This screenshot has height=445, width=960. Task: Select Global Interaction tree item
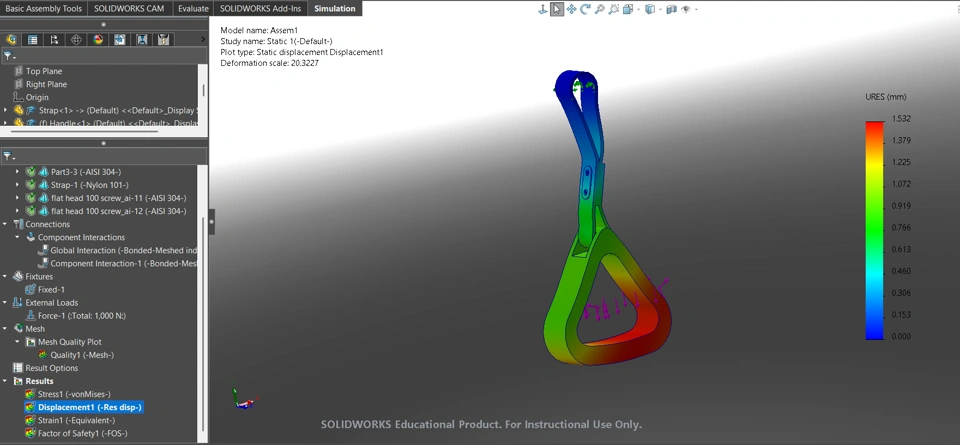pos(119,250)
